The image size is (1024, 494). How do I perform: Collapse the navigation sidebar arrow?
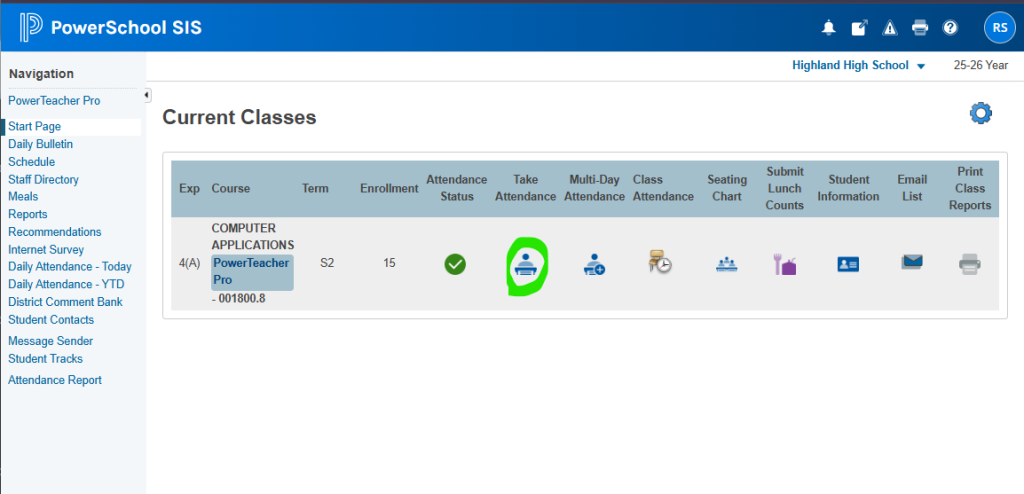pos(148,95)
